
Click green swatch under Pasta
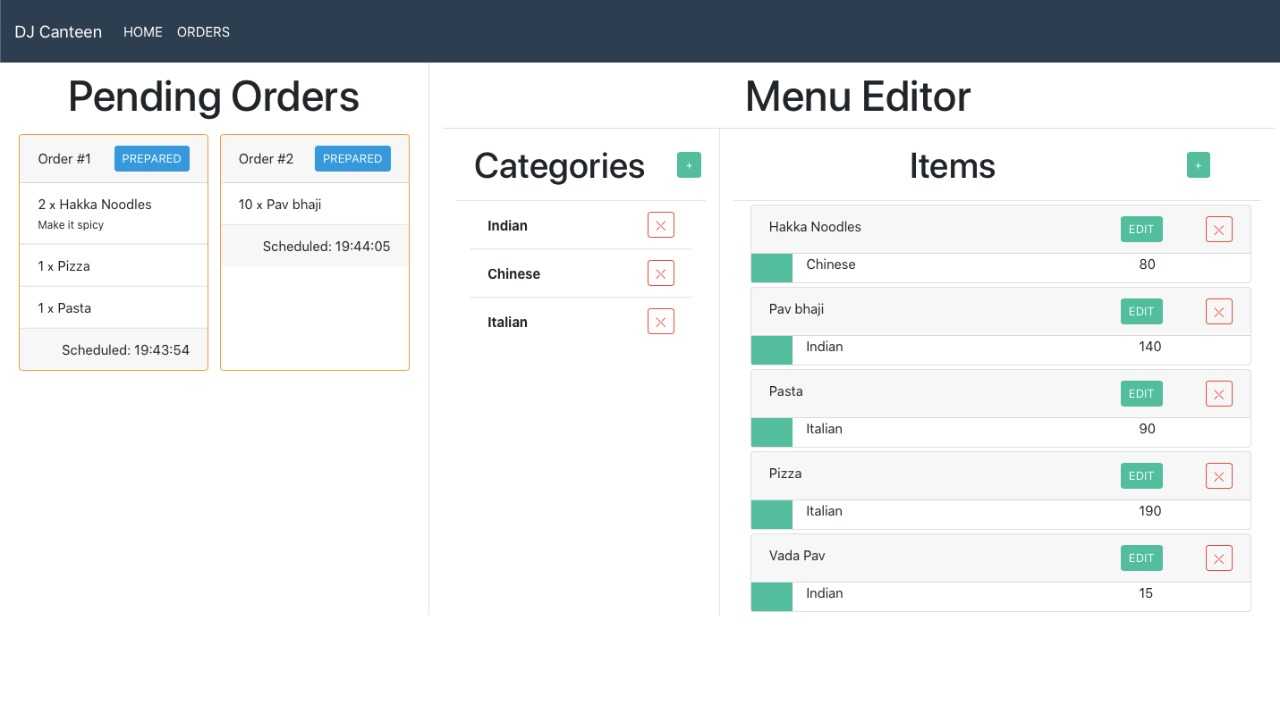(772, 432)
